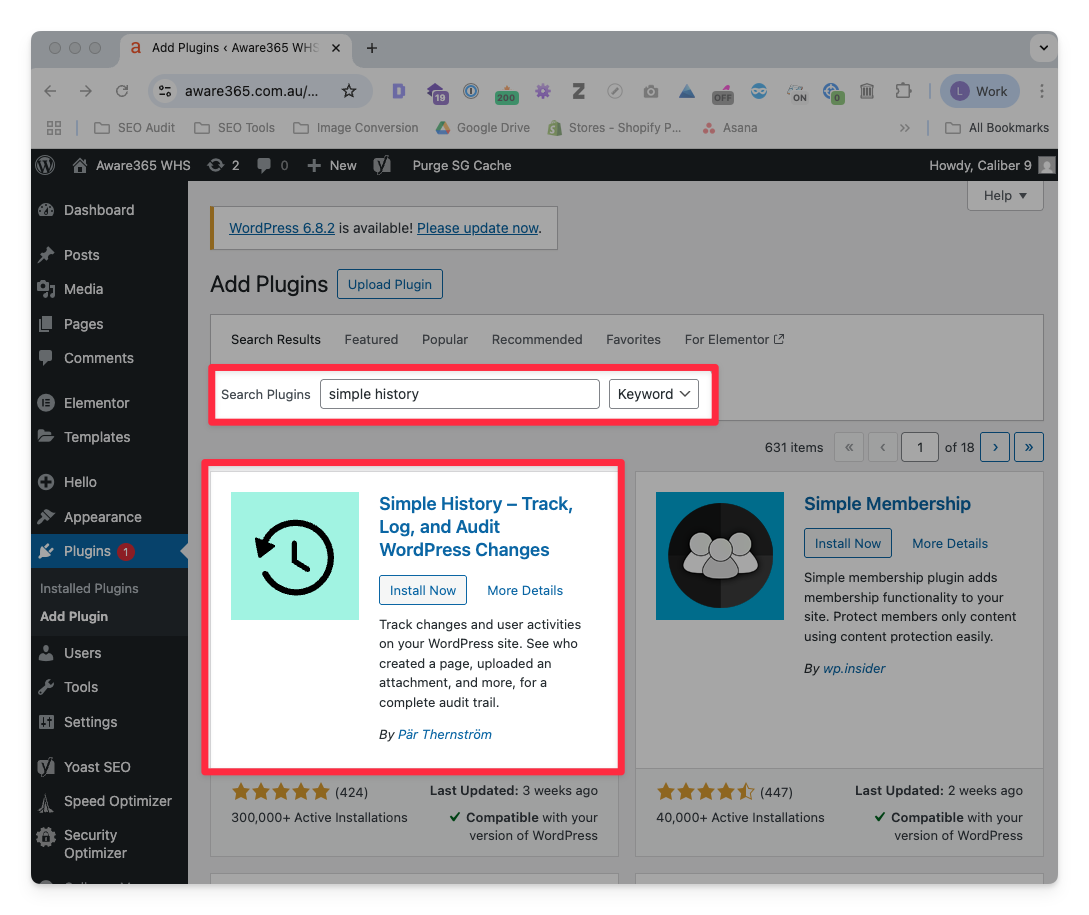The width and height of the screenshot is (1089, 915).
Task: Switch to the Featured plugins tab
Action: point(371,340)
